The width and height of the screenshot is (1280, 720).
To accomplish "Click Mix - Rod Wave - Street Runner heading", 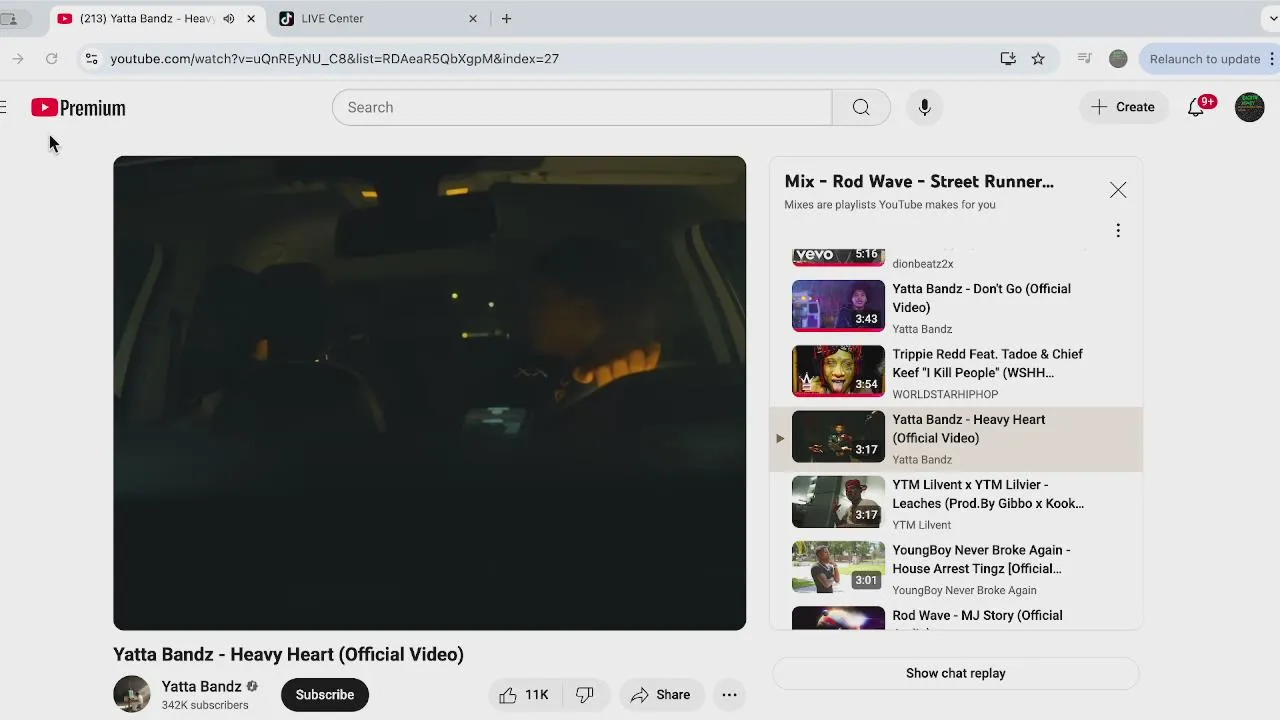I will 919,181.
